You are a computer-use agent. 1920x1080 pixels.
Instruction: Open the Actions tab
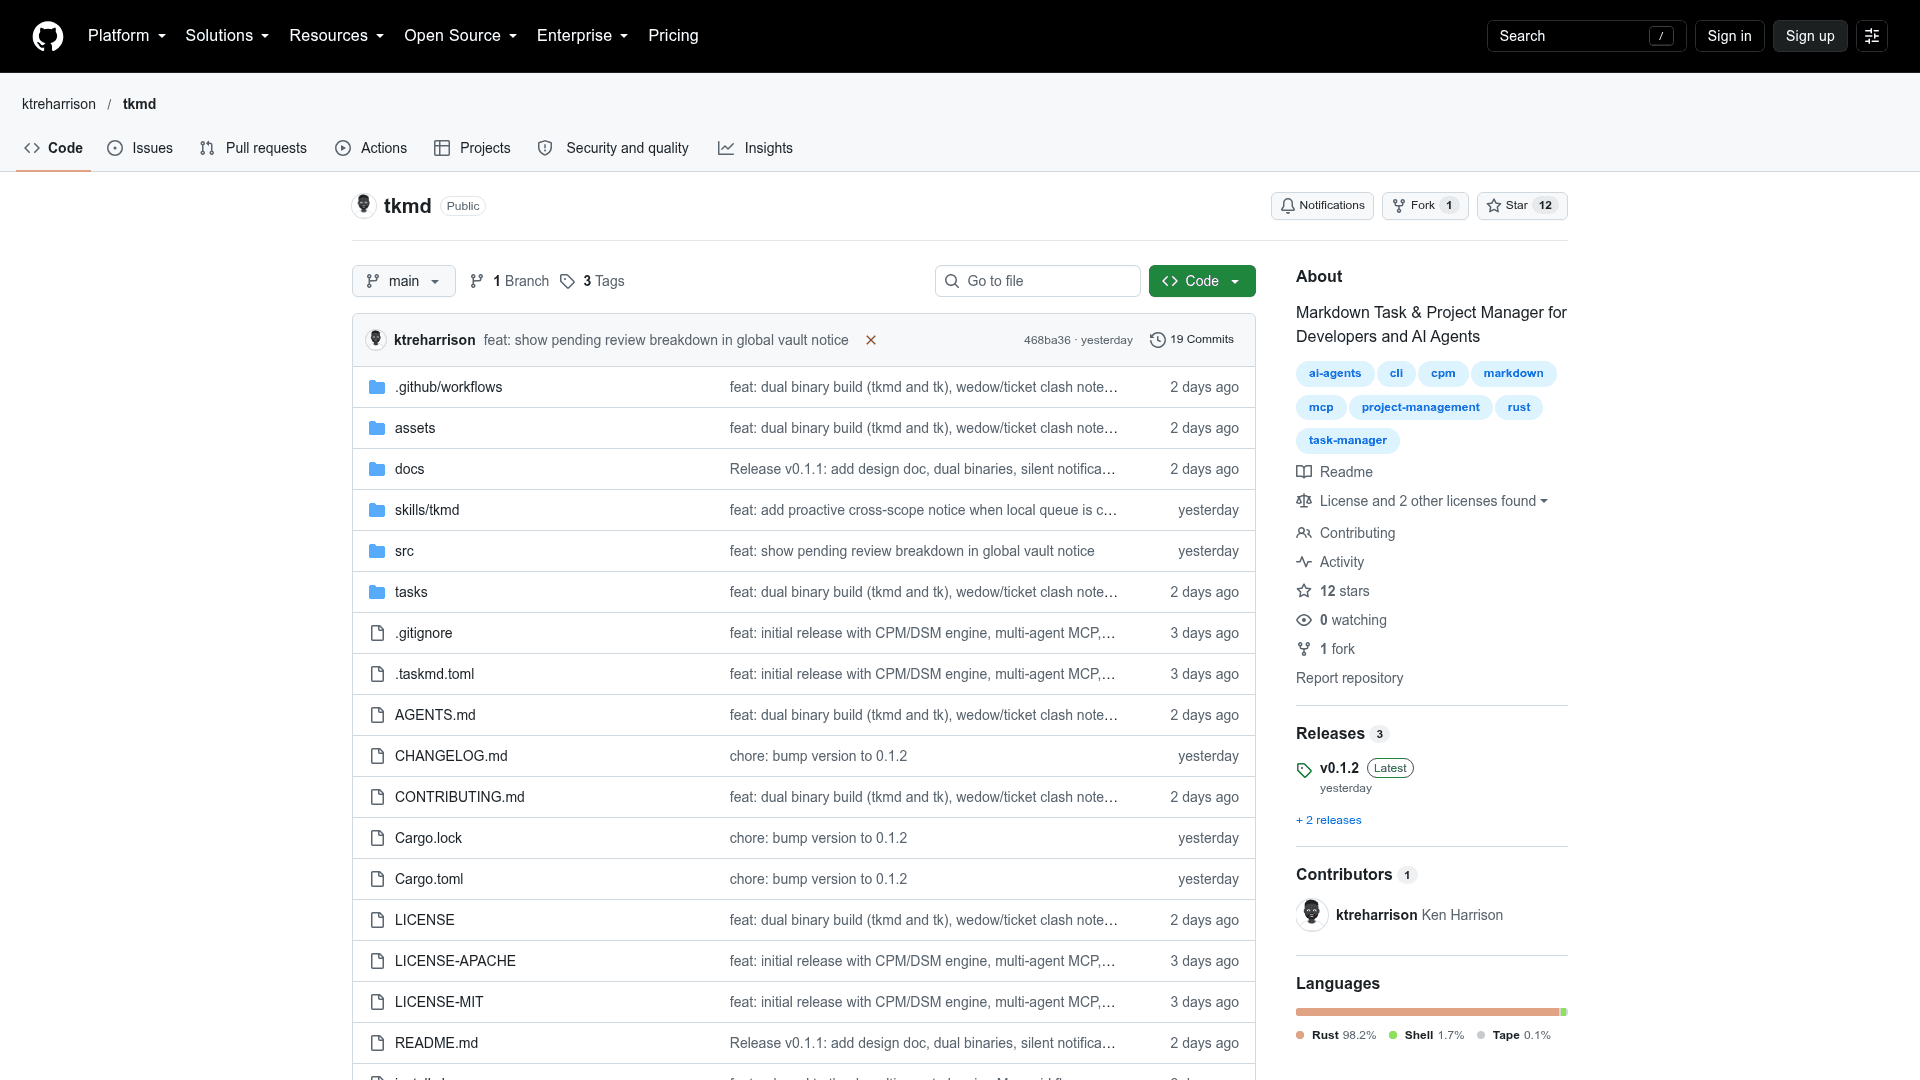click(371, 148)
